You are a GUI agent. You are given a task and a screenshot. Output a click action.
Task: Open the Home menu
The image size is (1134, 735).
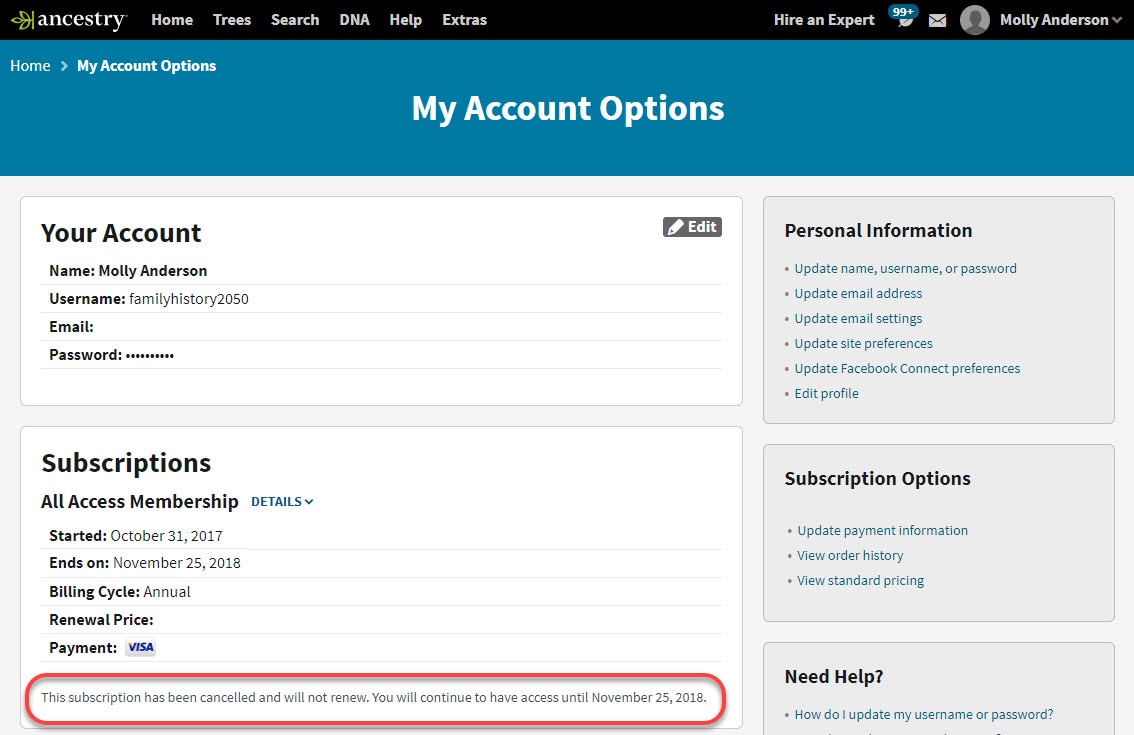(172, 20)
